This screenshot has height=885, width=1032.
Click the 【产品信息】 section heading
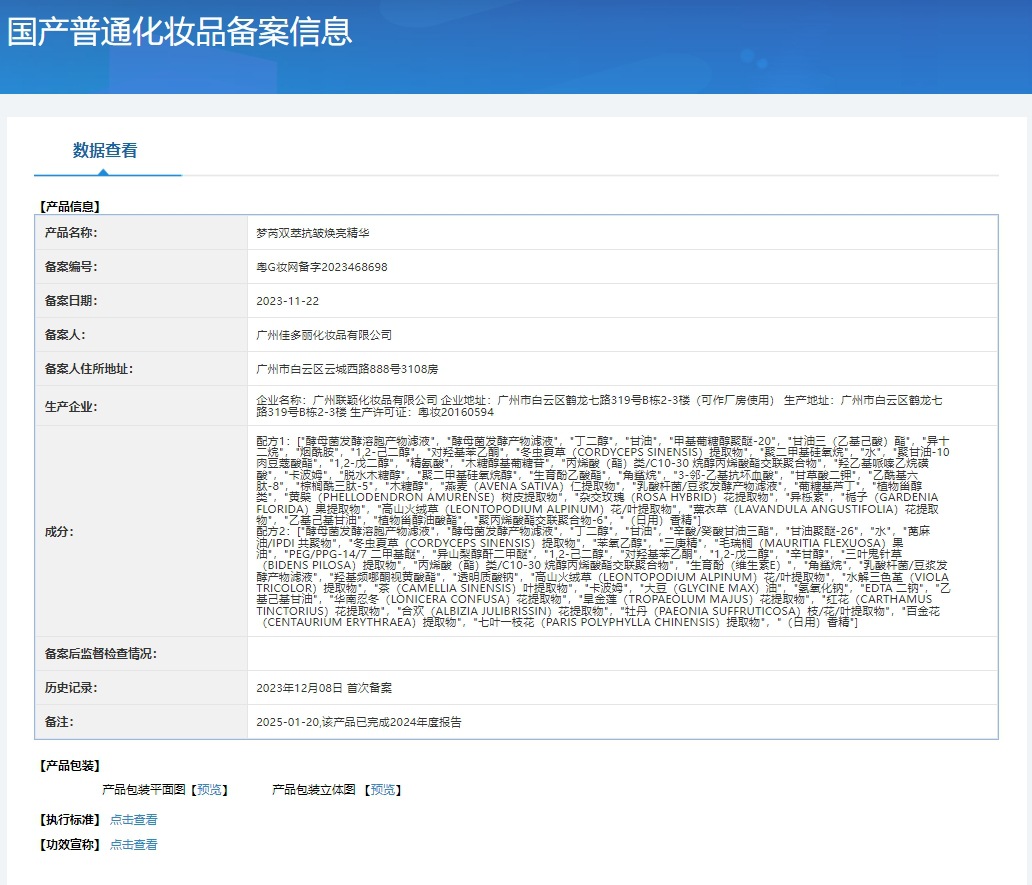coord(70,207)
